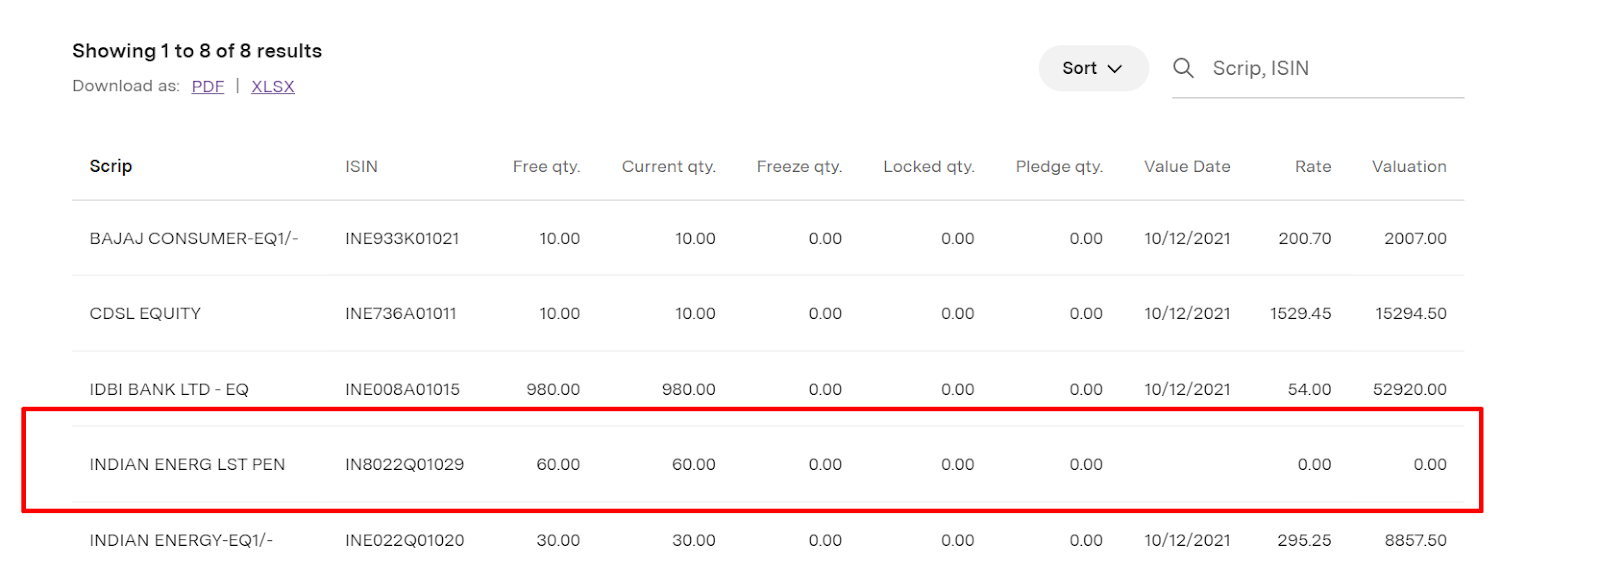Viewport: 1600px width, 569px height.
Task: Click the Scrip column header
Action: pos(111,166)
